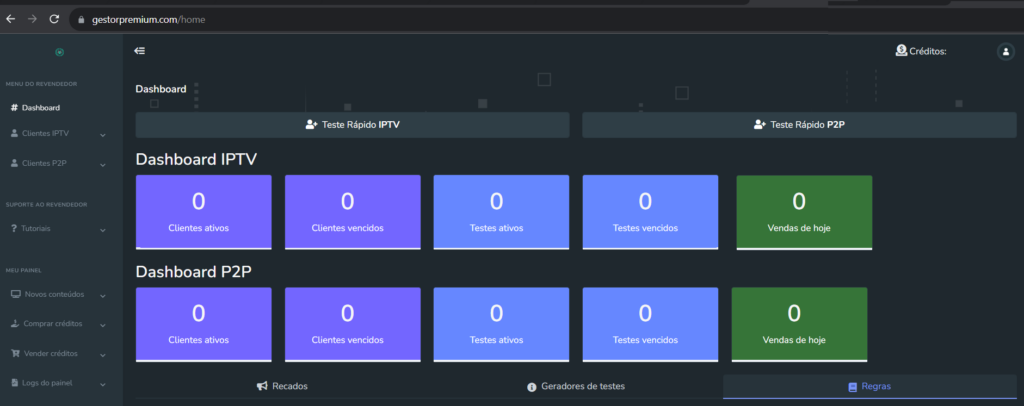
Task: Open IPTV Clientes ativos card
Action: (204, 212)
